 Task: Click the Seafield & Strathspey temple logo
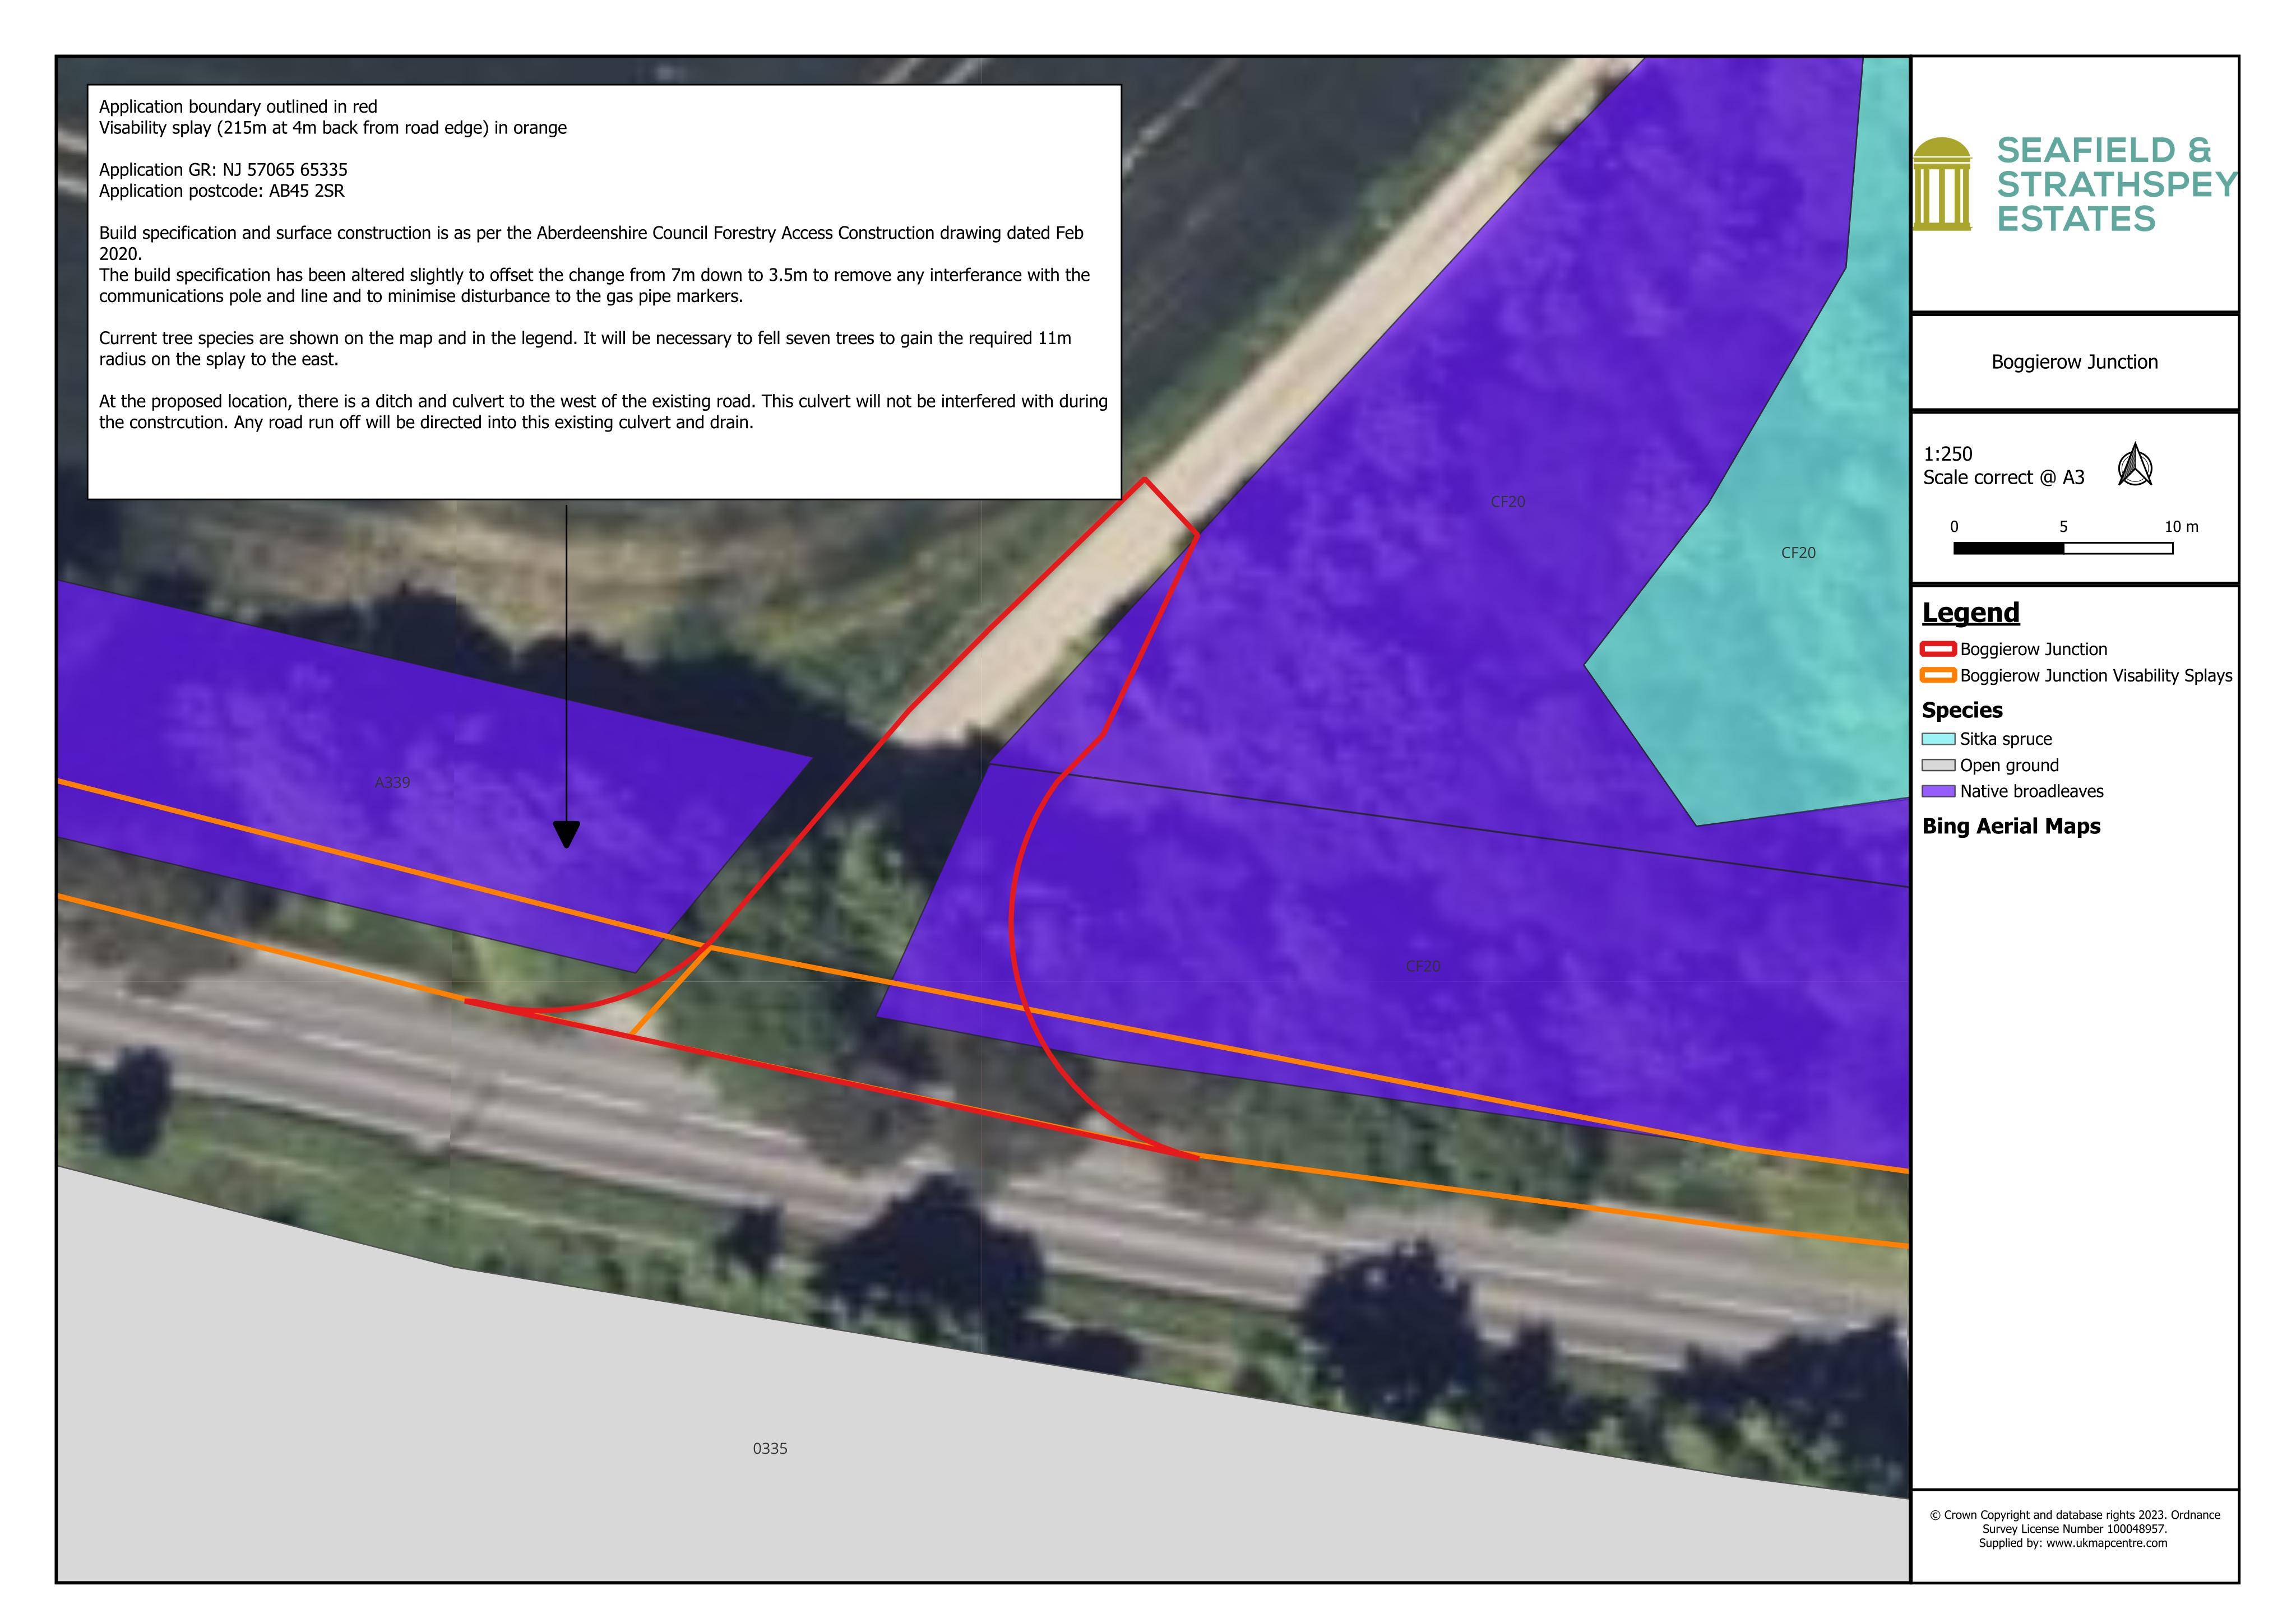point(1942,184)
